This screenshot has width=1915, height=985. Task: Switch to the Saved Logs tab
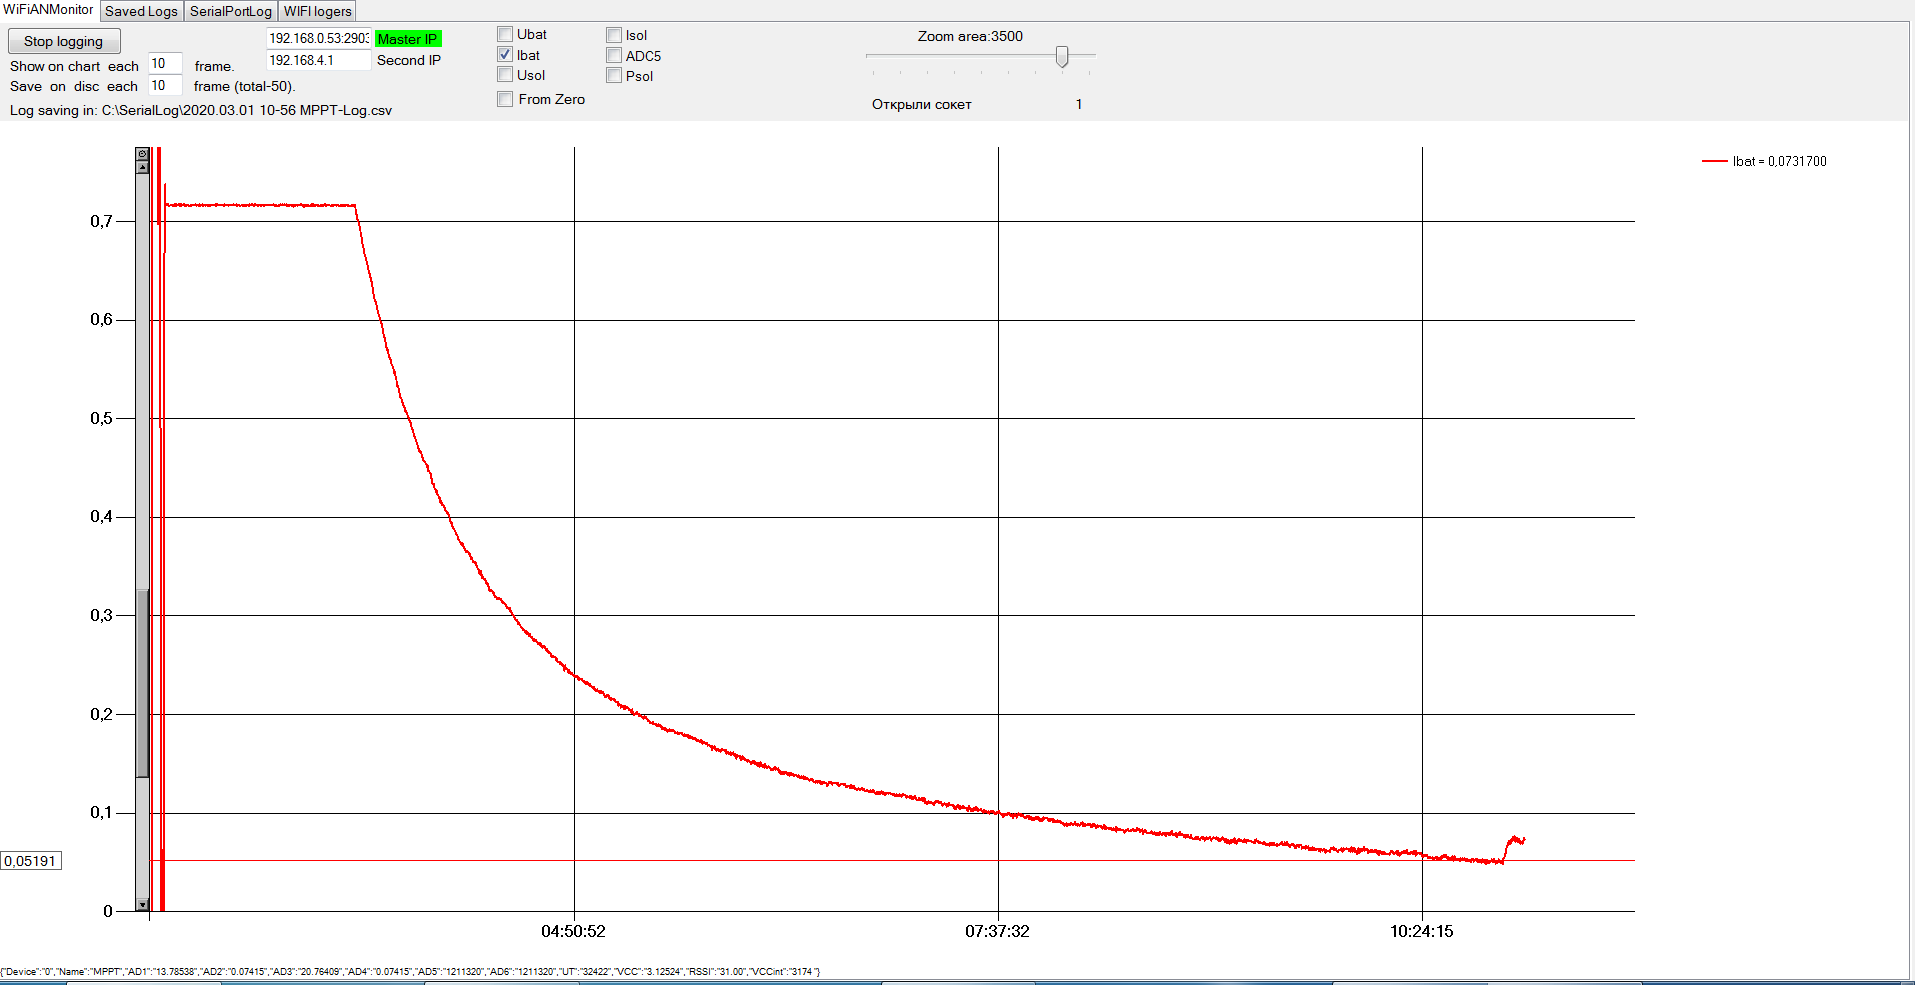click(x=141, y=11)
